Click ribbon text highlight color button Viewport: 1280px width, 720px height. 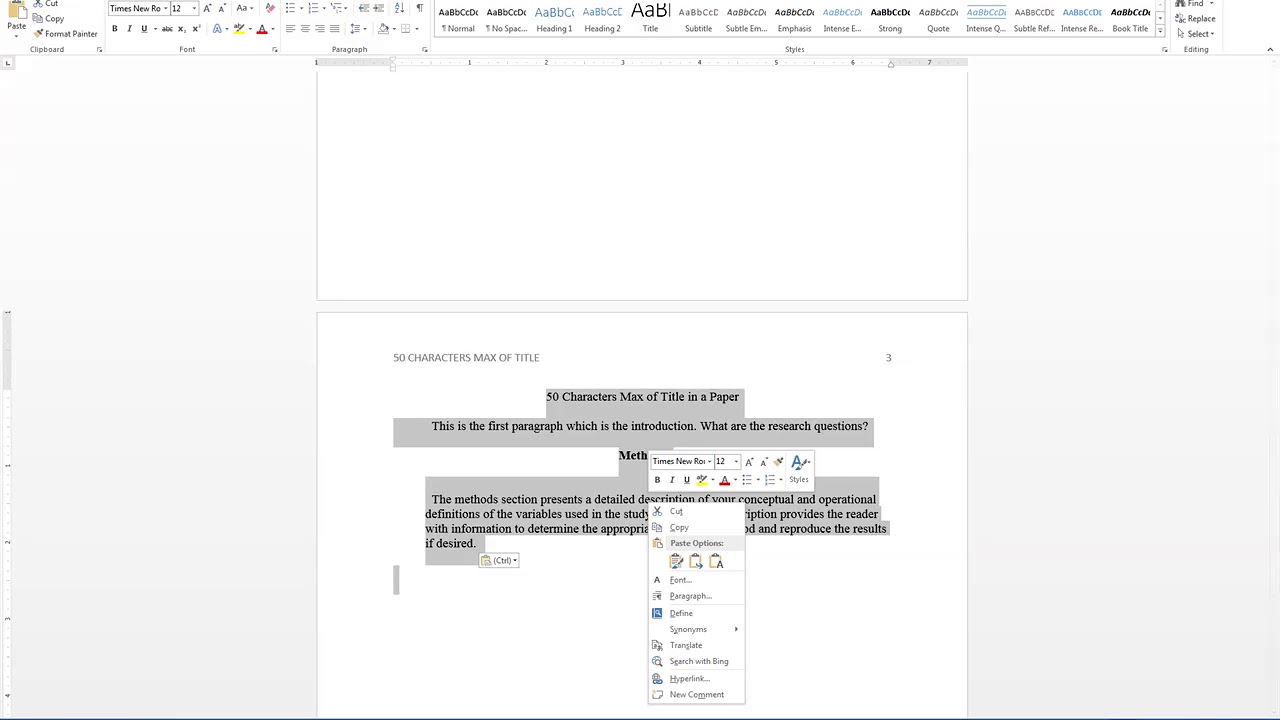(241, 29)
